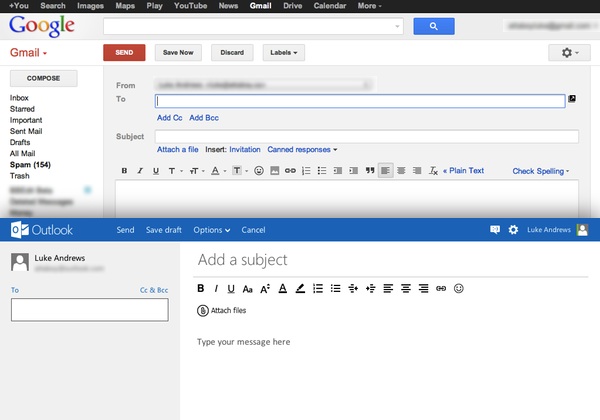Image resolution: width=600 pixels, height=420 pixels.
Task: Align right in Gmail toolbar
Action: point(417,171)
